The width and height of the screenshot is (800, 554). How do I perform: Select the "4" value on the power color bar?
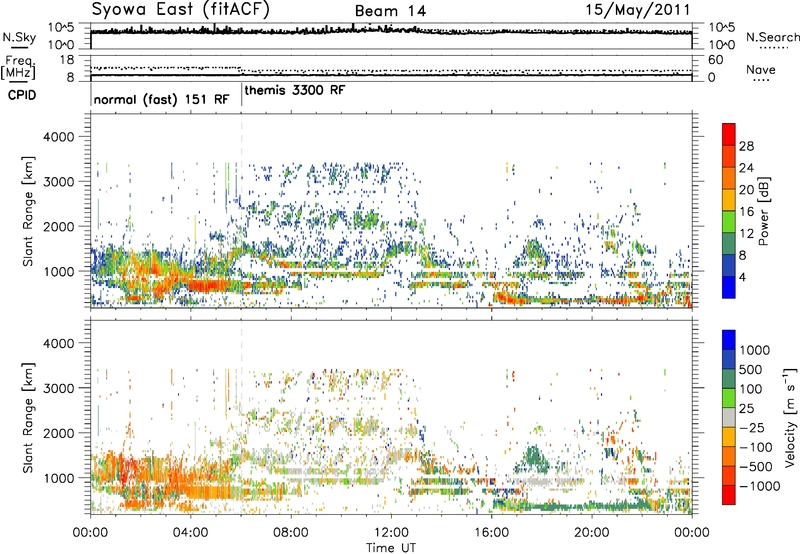743,277
